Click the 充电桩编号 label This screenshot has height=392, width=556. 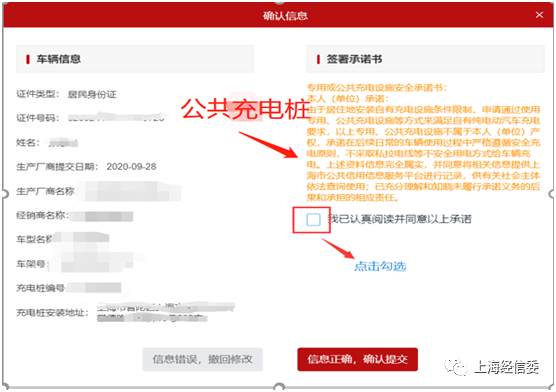tap(40, 288)
